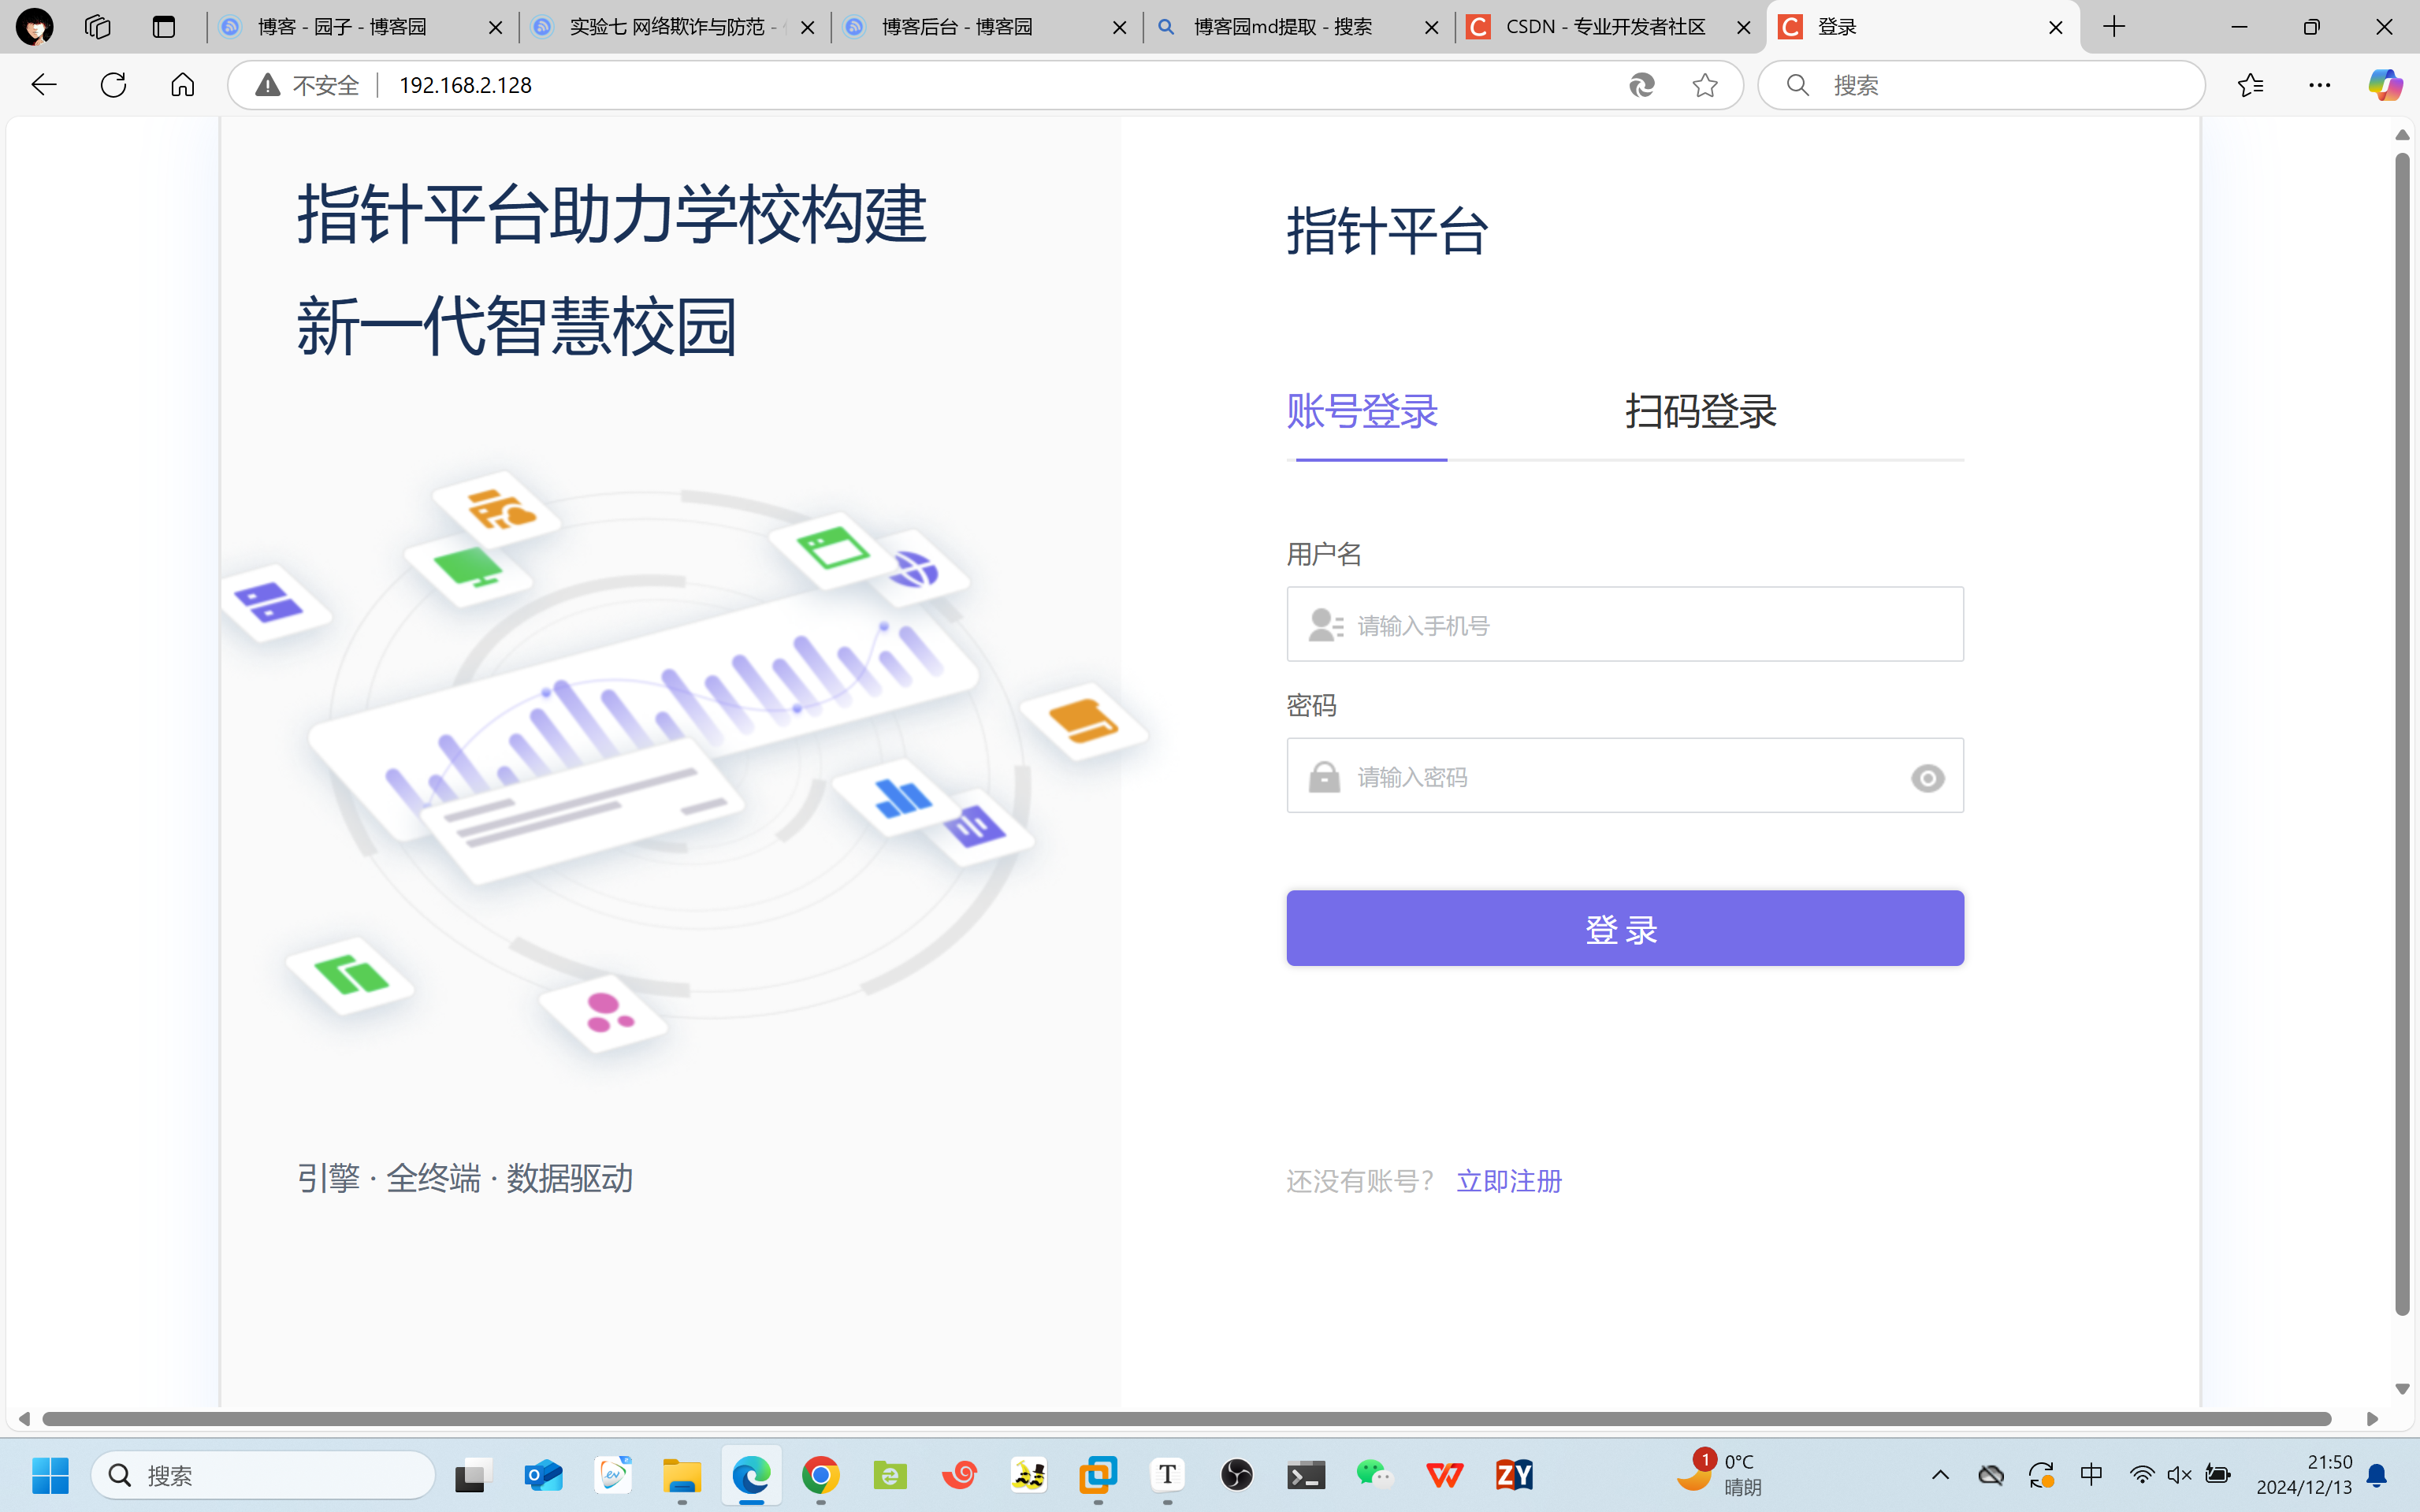Viewport: 2420px width, 1512px height.
Task: Switch to 扫码登录 tab
Action: pos(1700,411)
